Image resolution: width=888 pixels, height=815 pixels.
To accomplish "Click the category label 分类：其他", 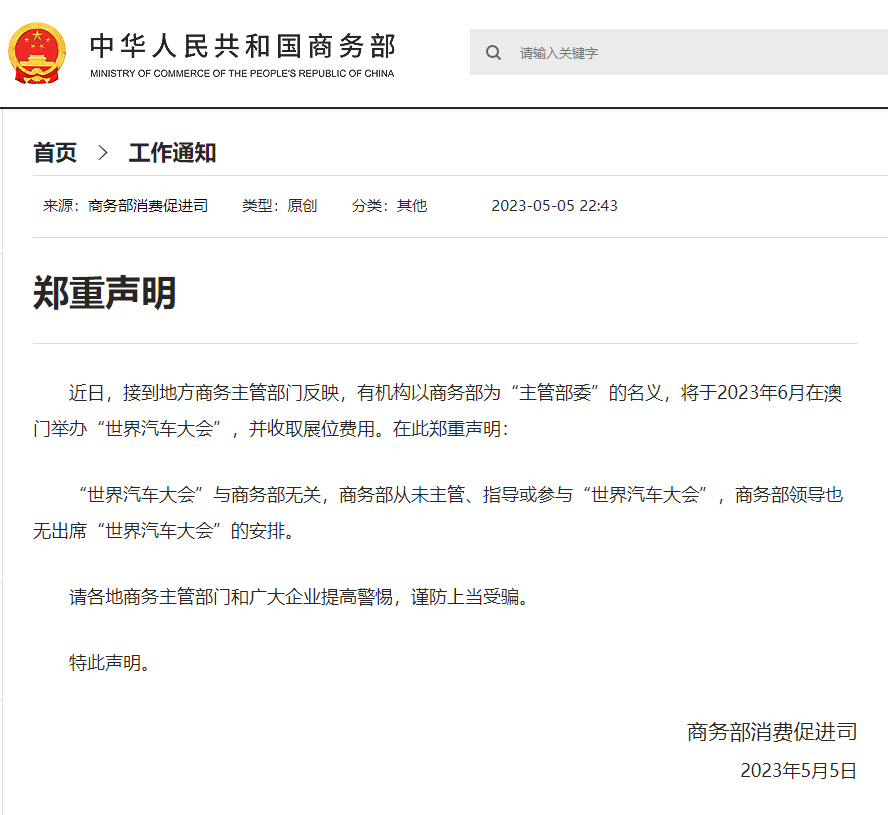I will click(x=390, y=206).
